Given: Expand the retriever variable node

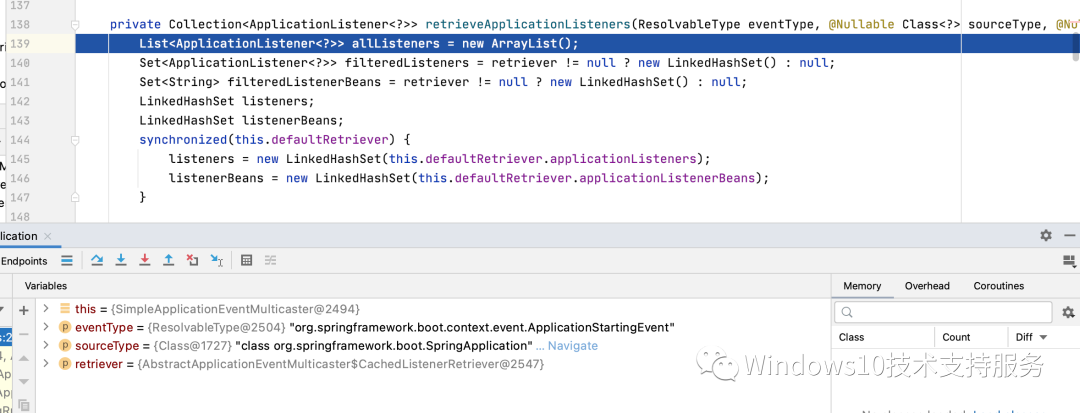Looking at the screenshot, I should (46, 363).
